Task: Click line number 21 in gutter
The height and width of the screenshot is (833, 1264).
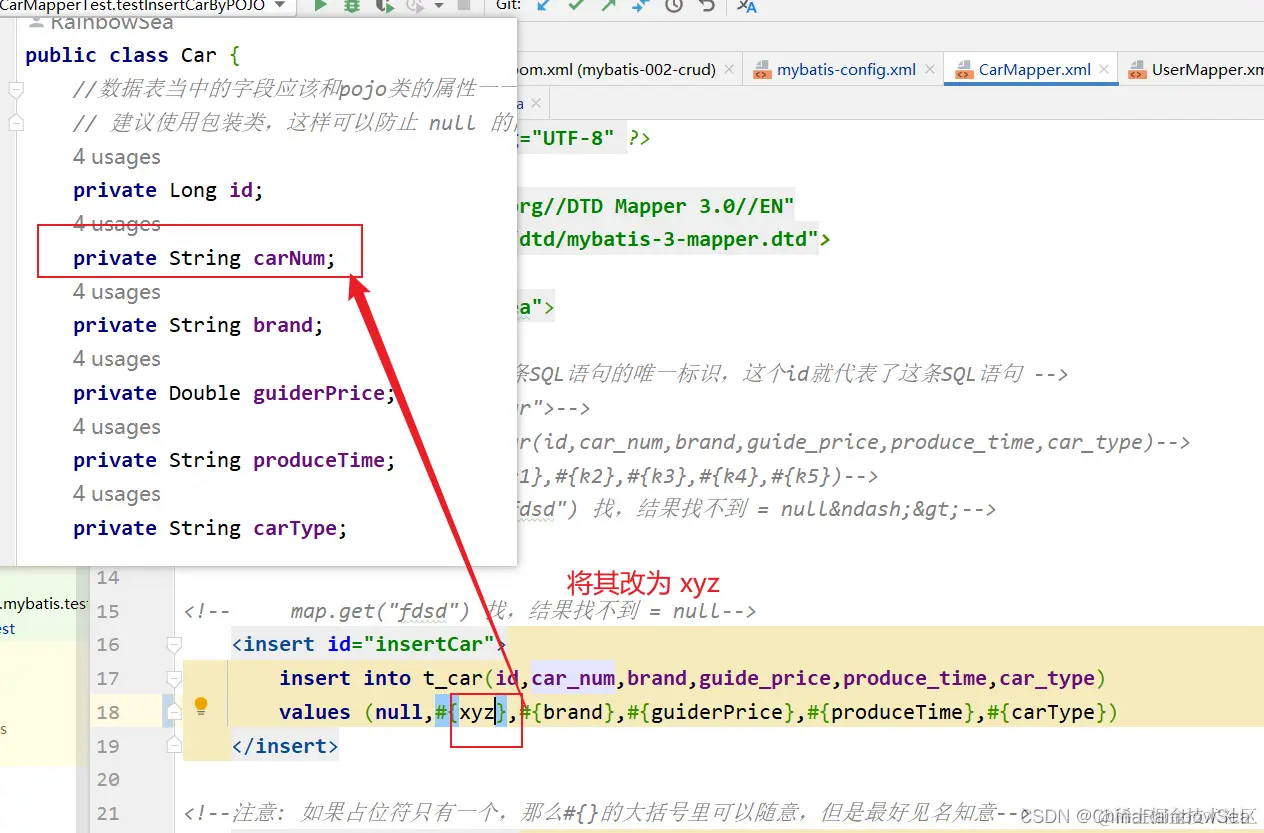Action: [108, 813]
